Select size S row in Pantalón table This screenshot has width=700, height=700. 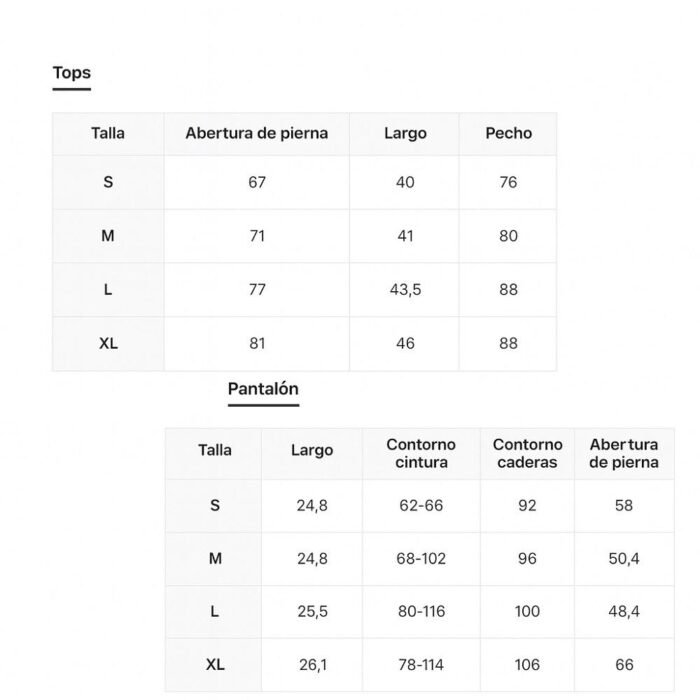420,506
